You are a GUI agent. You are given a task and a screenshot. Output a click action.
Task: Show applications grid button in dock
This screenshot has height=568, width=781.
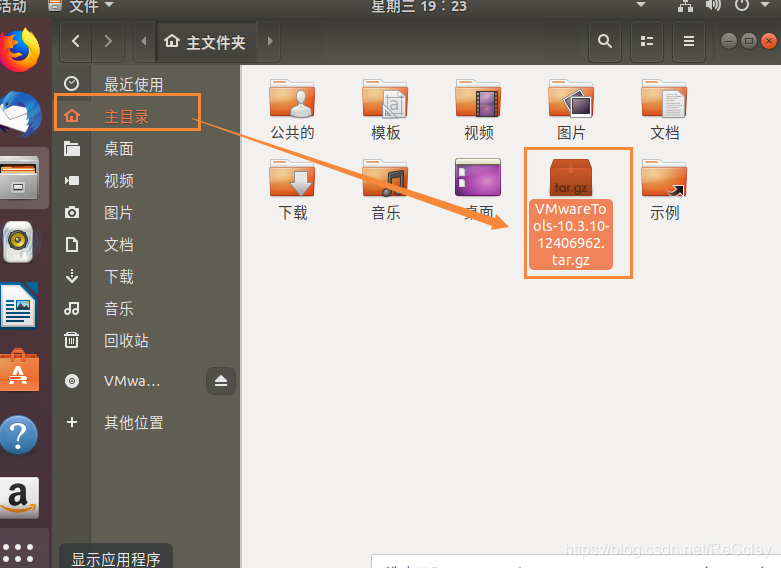[x=18, y=553]
